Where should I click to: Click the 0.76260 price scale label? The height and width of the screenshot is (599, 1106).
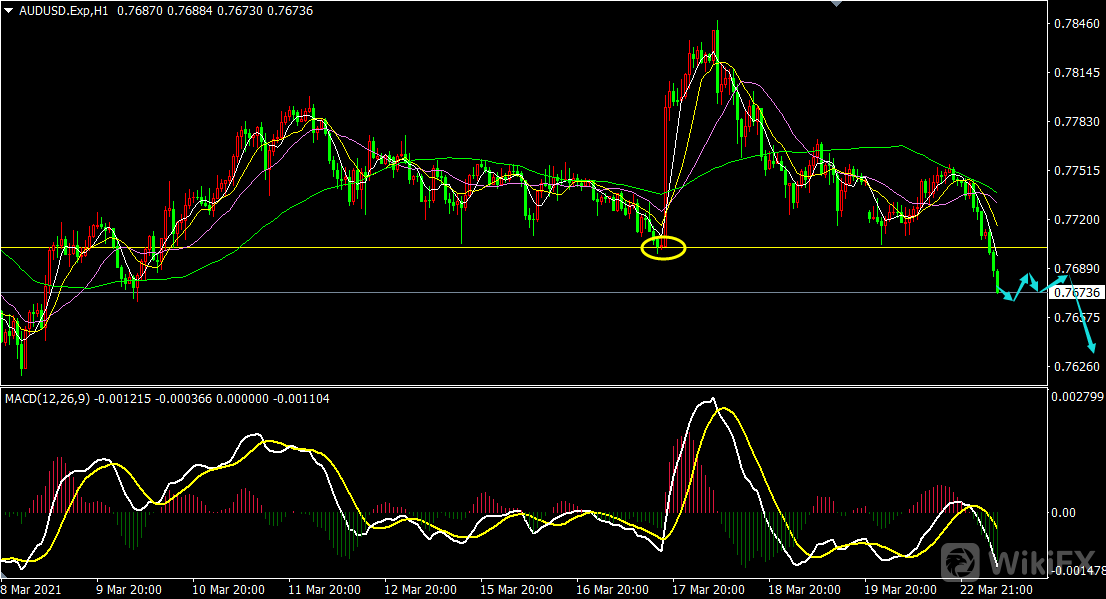pyautogui.click(x=1077, y=367)
